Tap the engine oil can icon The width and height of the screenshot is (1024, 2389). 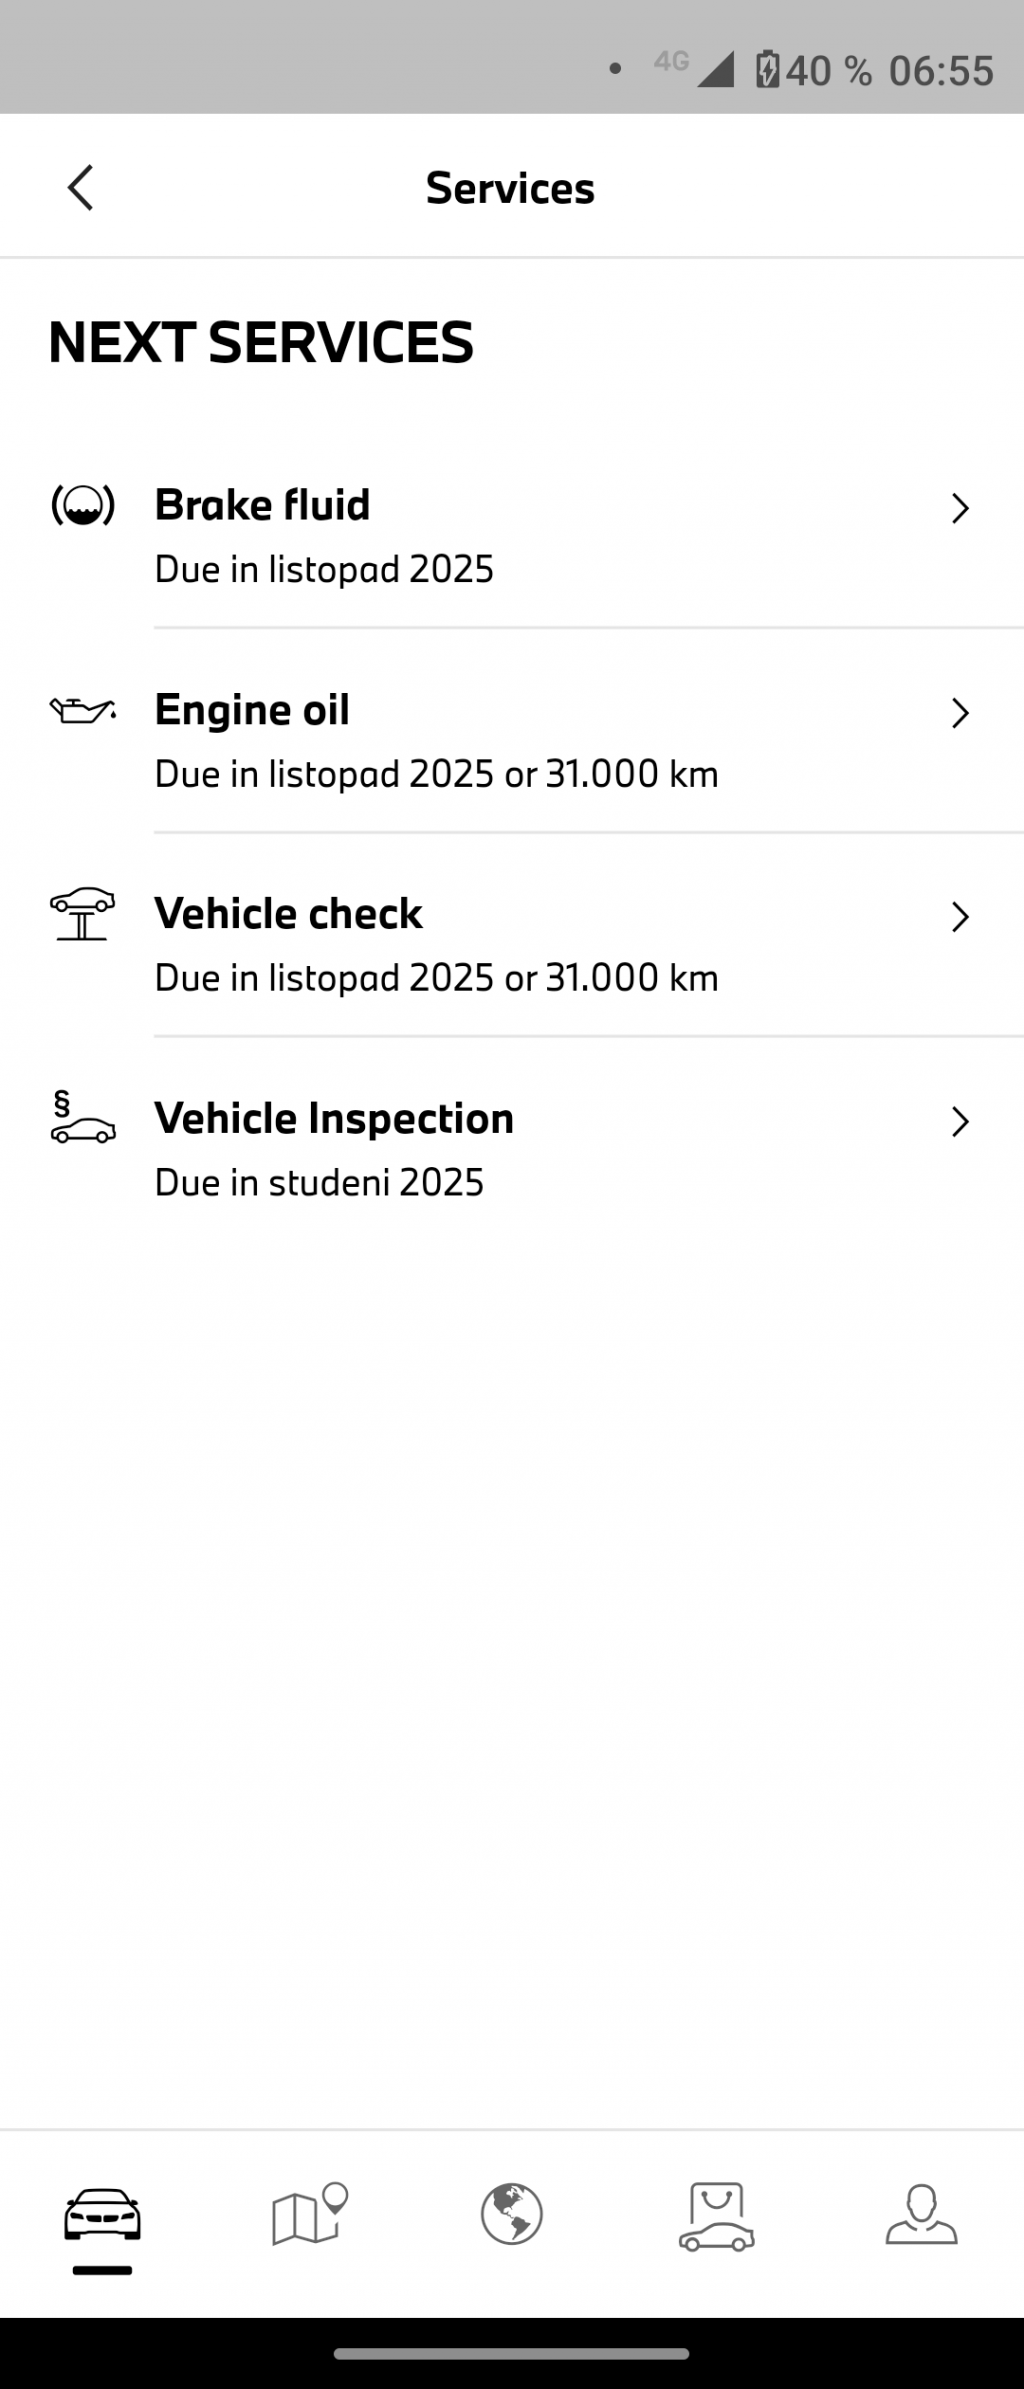click(83, 711)
